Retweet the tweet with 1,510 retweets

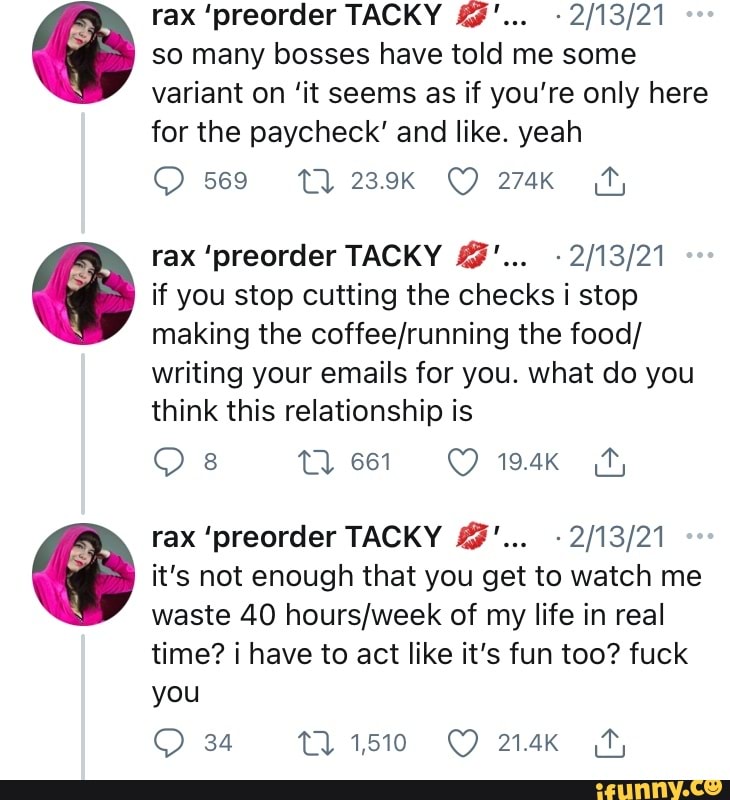(x=310, y=742)
